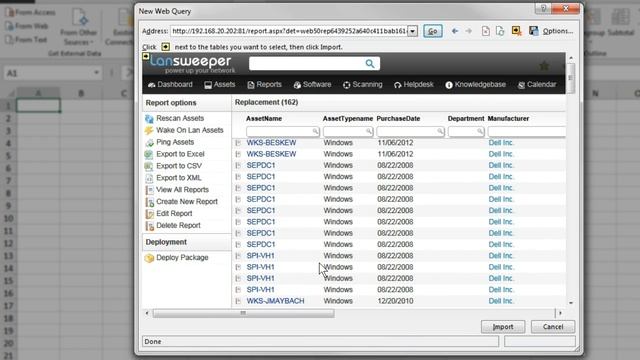Click the row icon beside WKS-JMAYBACH

[x=238, y=301]
